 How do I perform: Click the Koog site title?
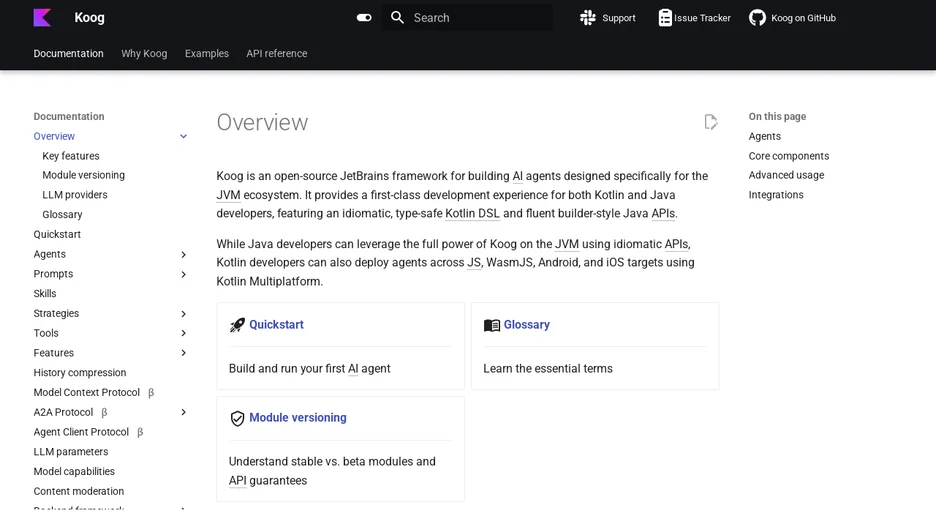coord(90,17)
